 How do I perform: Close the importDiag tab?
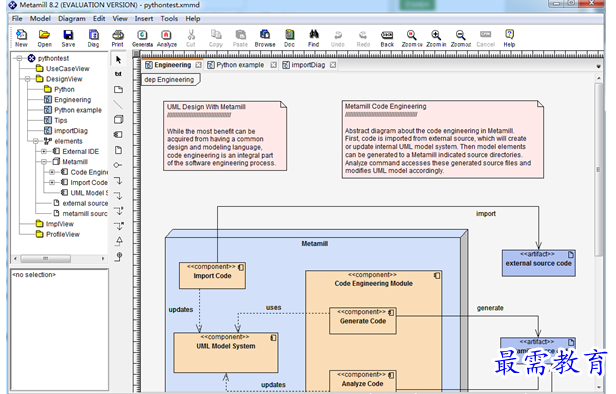[x=333, y=65]
